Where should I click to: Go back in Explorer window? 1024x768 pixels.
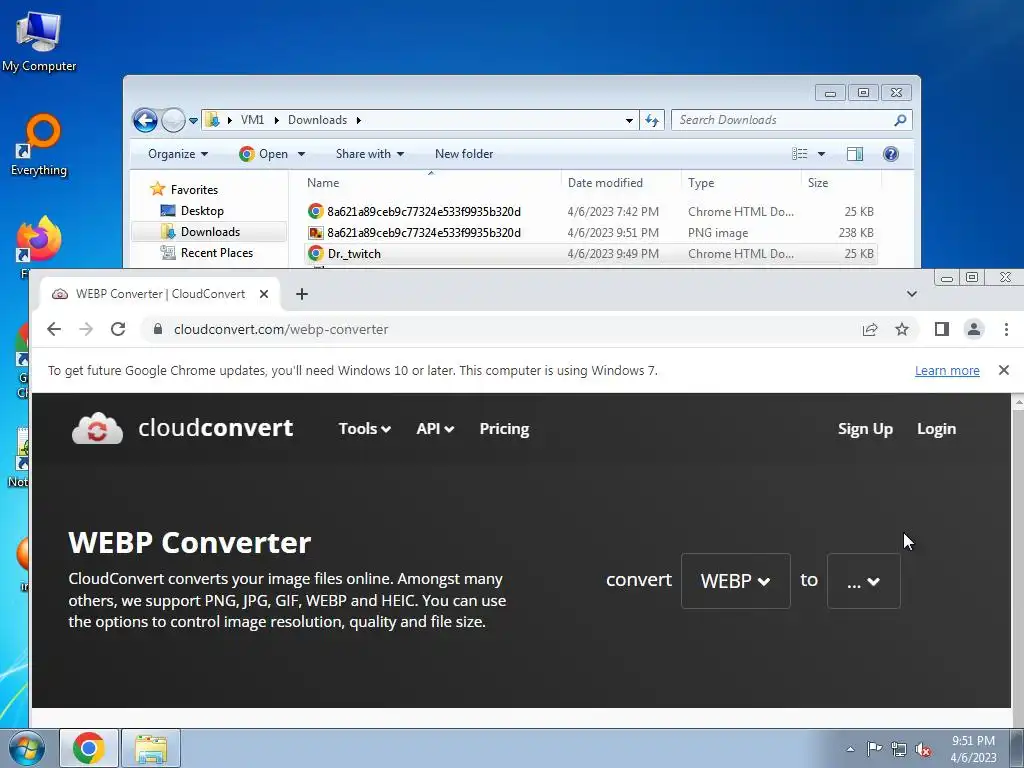coord(145,120)
